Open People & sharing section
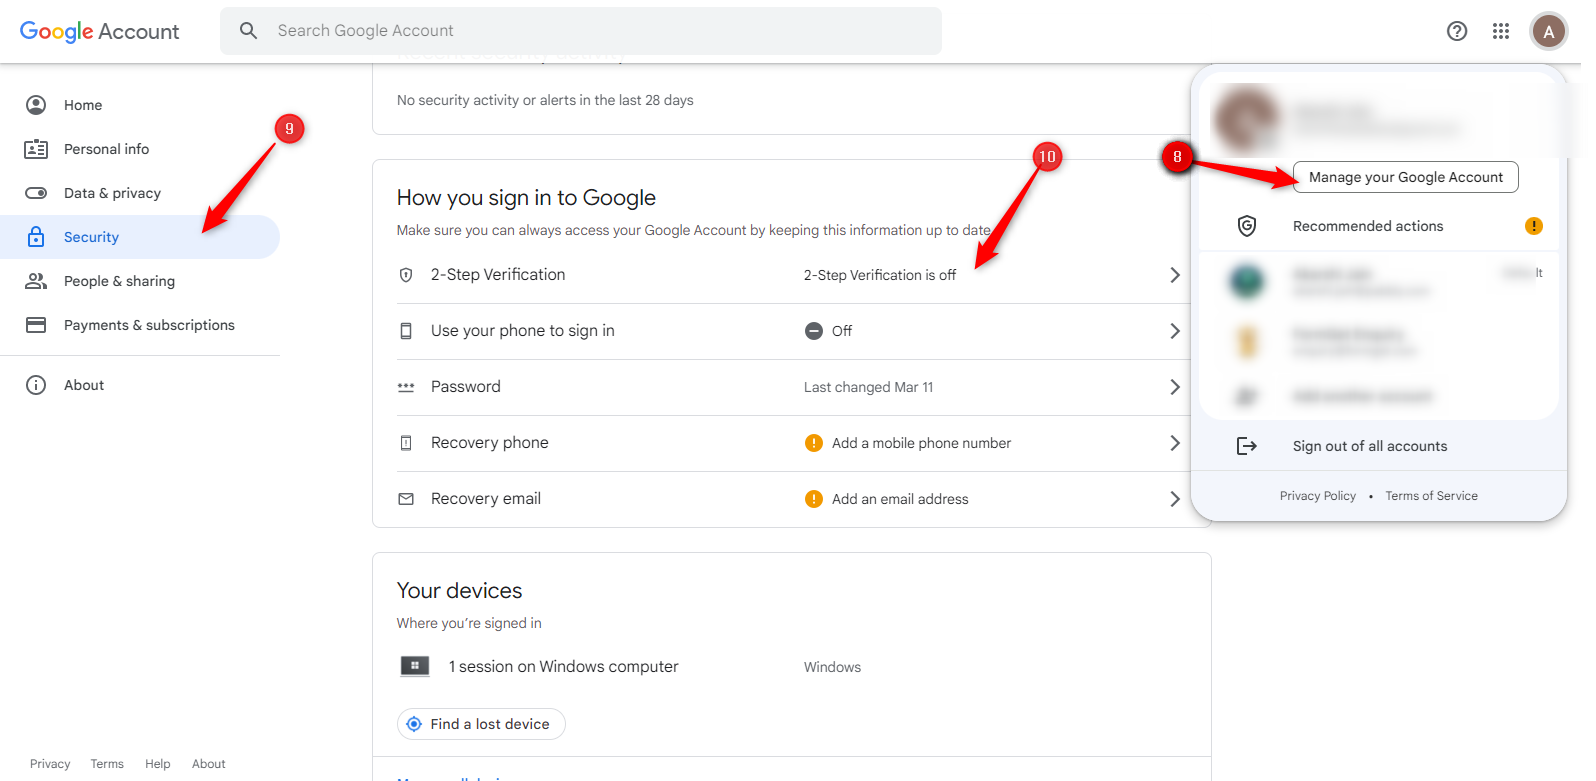Image resolution: width=1596 pixels, height=781 pixels. click(x=140, y=281)
